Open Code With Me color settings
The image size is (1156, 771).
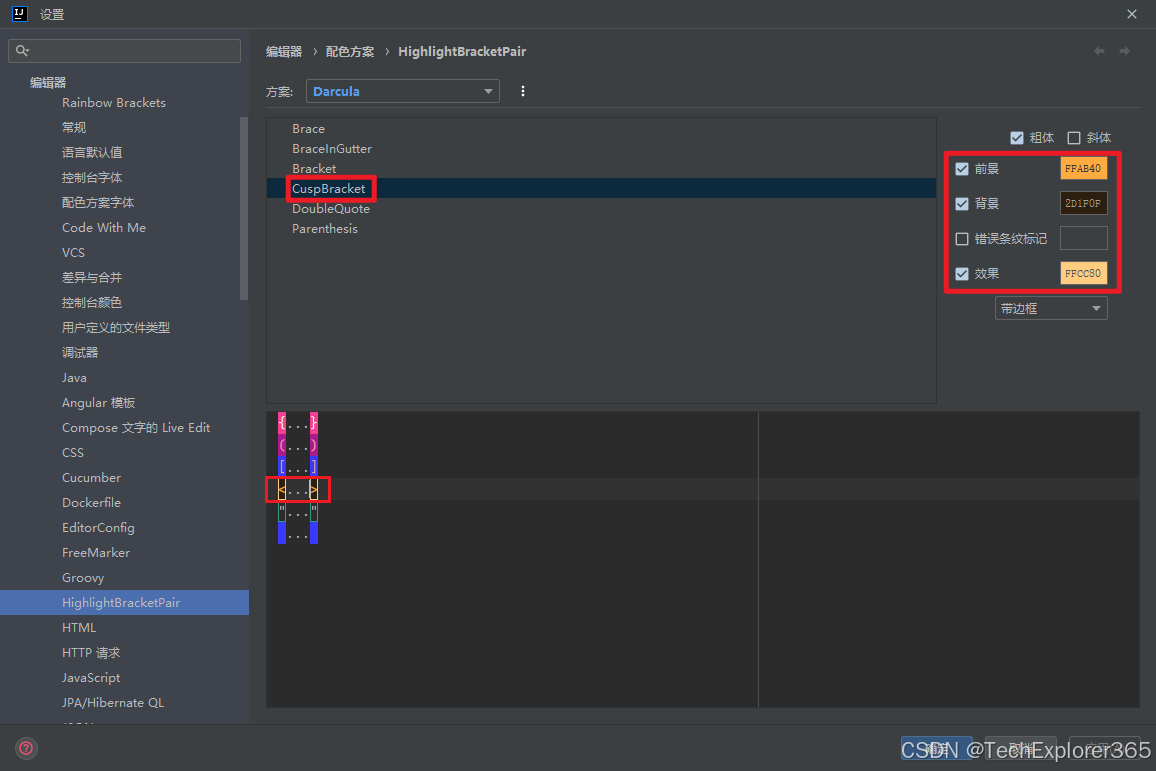[104, 228]
